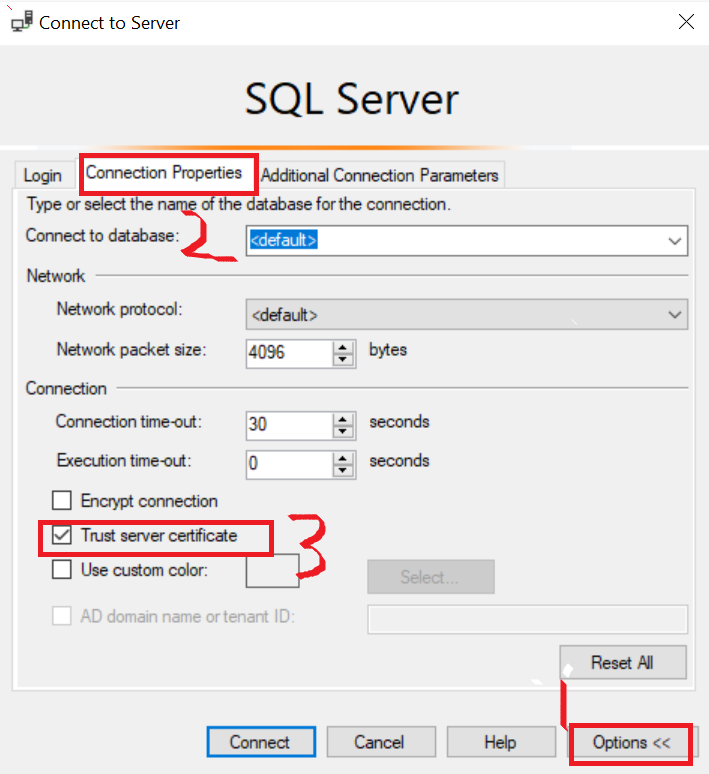Click the Connect to Server window icon
The height and width of the screenshot is (774, 709).
(x=22, y=21)
